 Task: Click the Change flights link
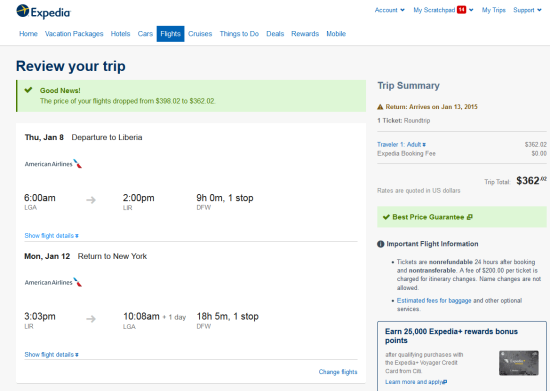pyautogui.click(x=338, y=372)
